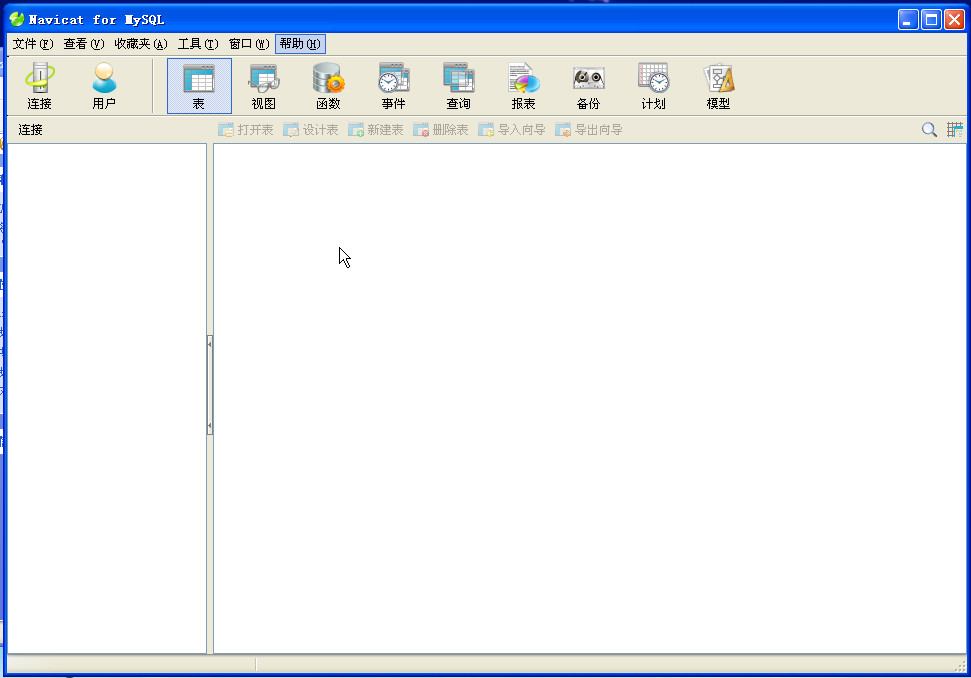The image size is (971, 678).
Task: Select the 模型 (Model) toolbar icon
Action: [x=719, y=86]
